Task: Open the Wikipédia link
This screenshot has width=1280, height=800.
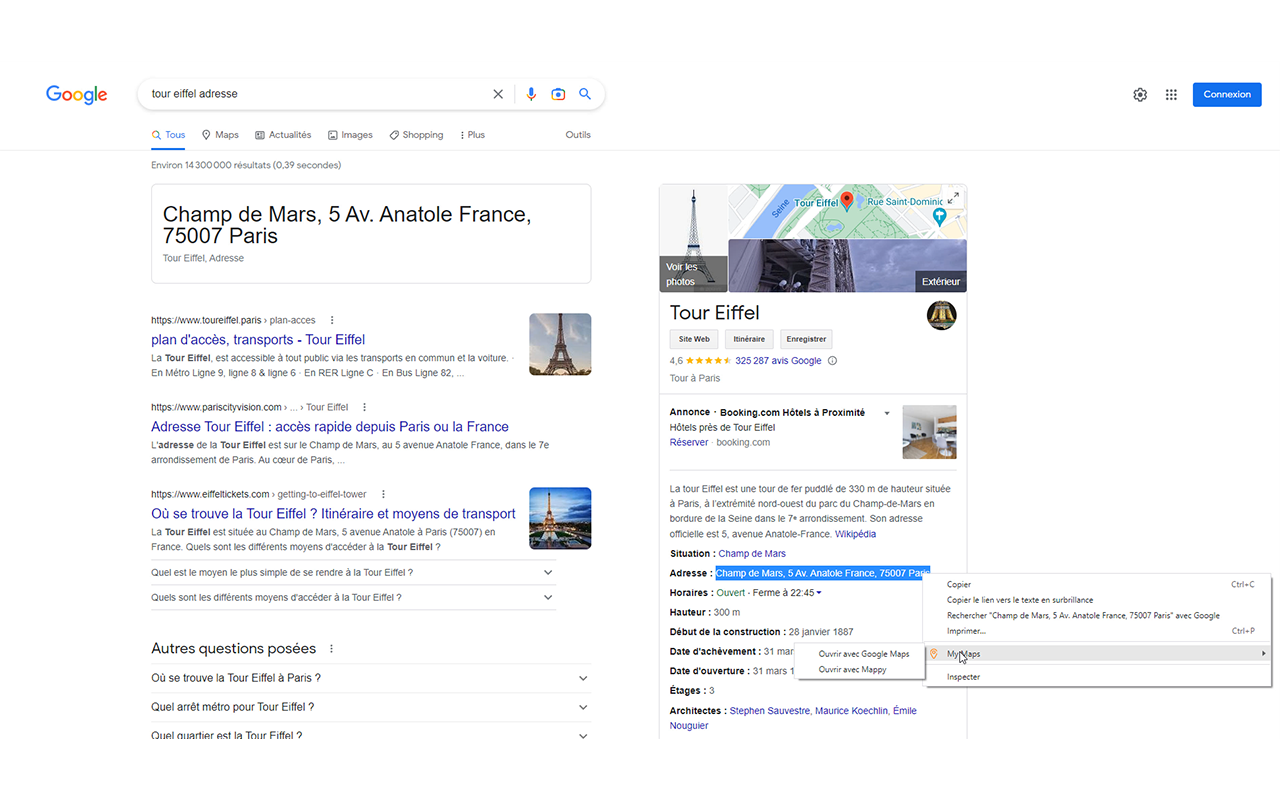Action: pos(856,534)
